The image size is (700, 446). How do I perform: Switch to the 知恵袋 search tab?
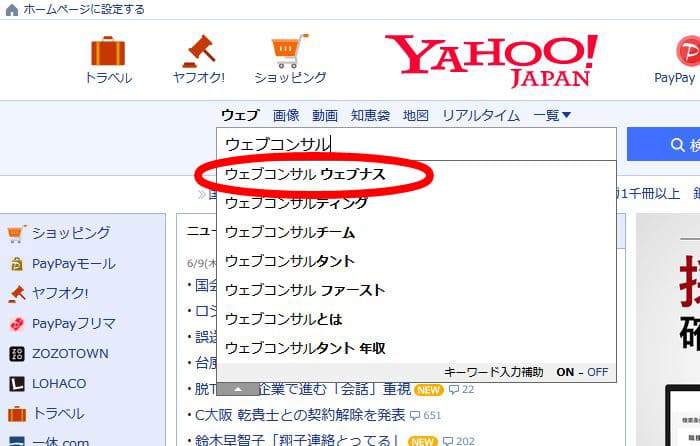click(370, 115)
